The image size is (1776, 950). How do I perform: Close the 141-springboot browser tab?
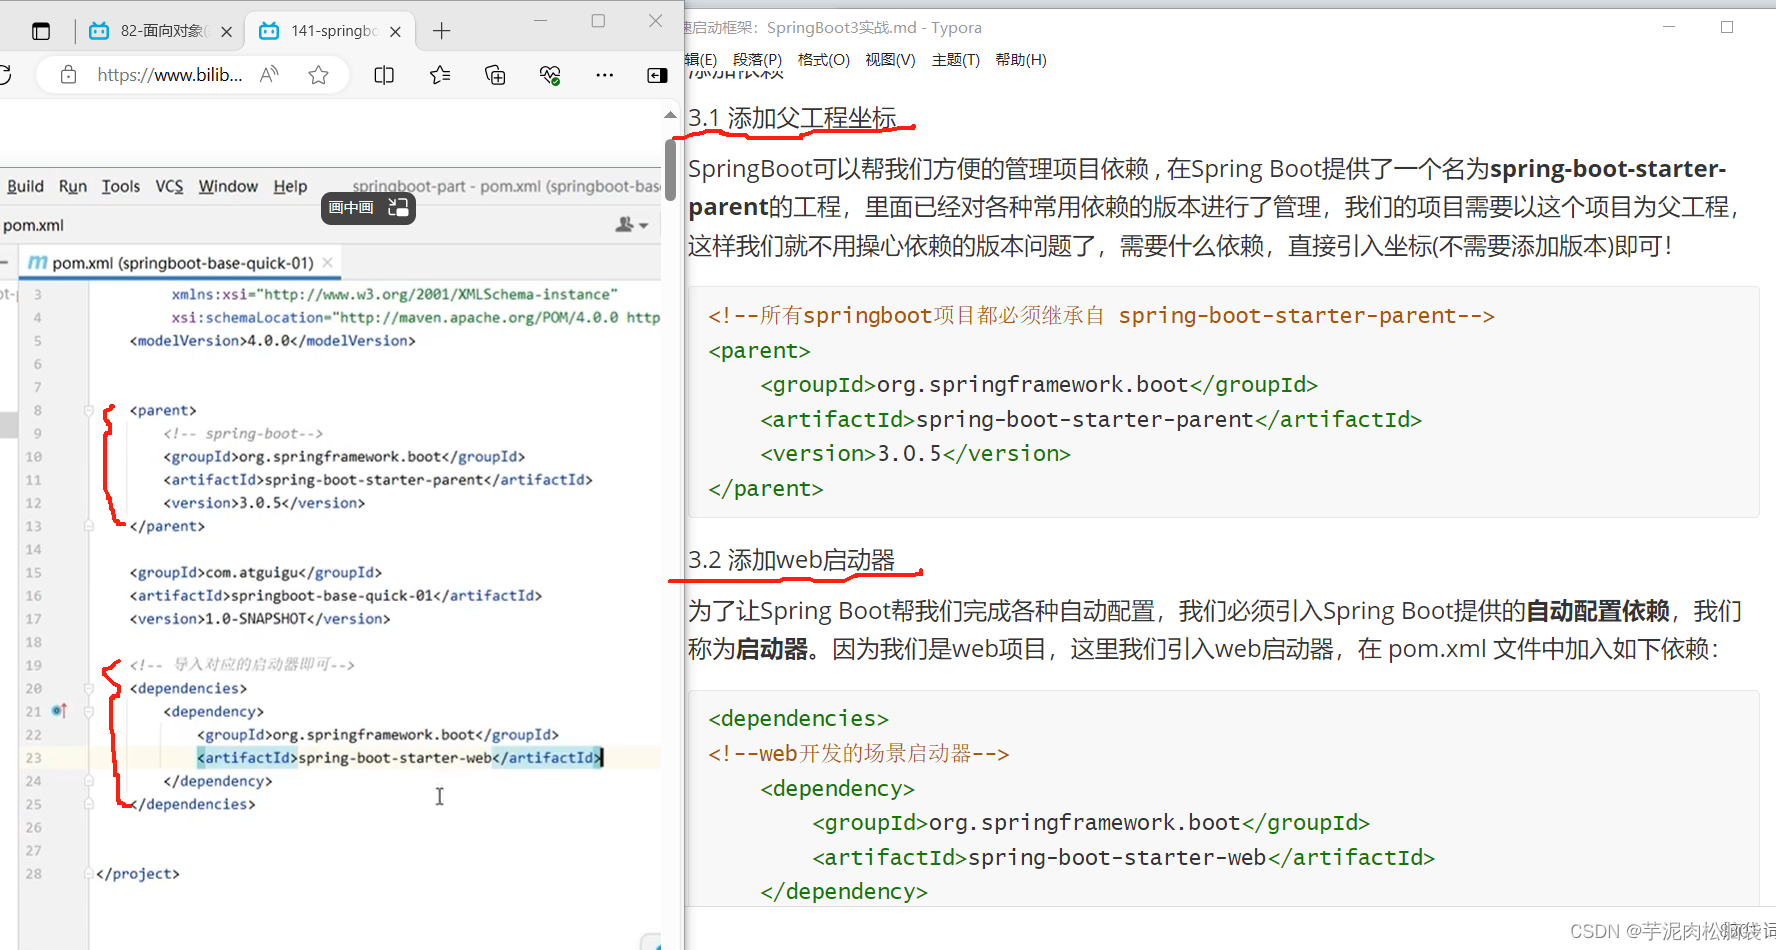395,32
